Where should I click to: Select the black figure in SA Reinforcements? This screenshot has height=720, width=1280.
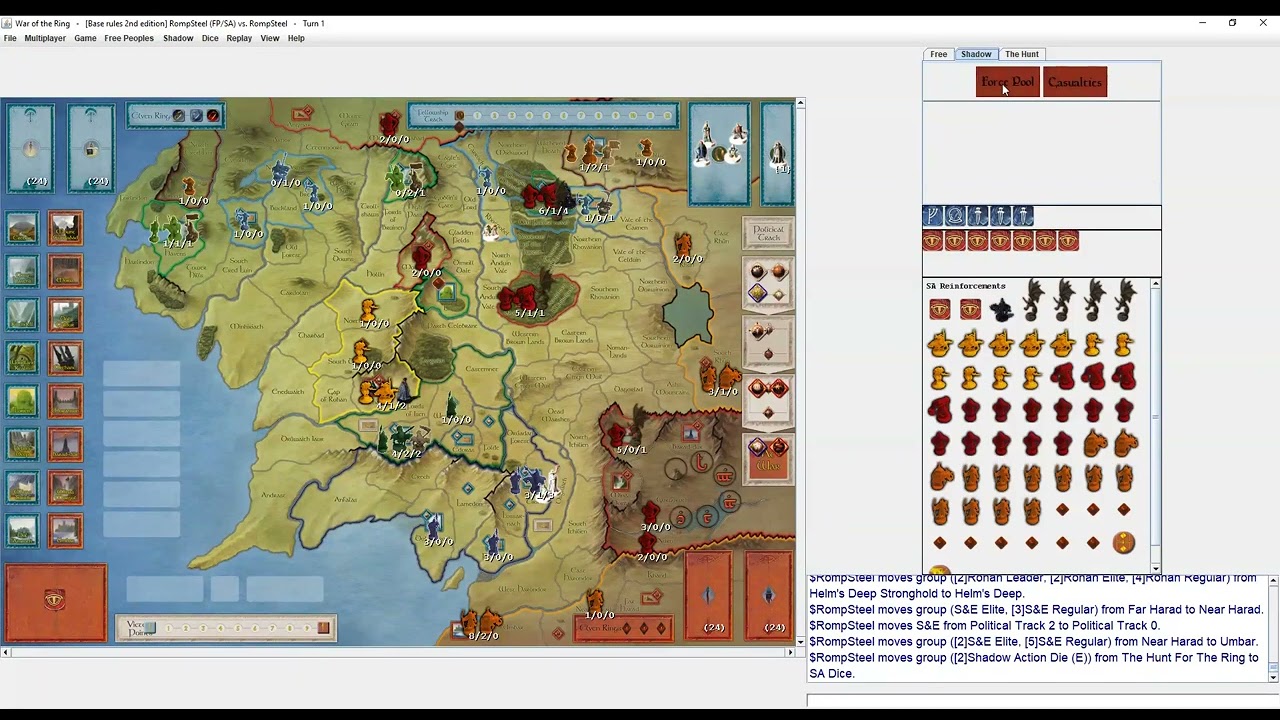pyautogui.click(x=1001, y=310)
